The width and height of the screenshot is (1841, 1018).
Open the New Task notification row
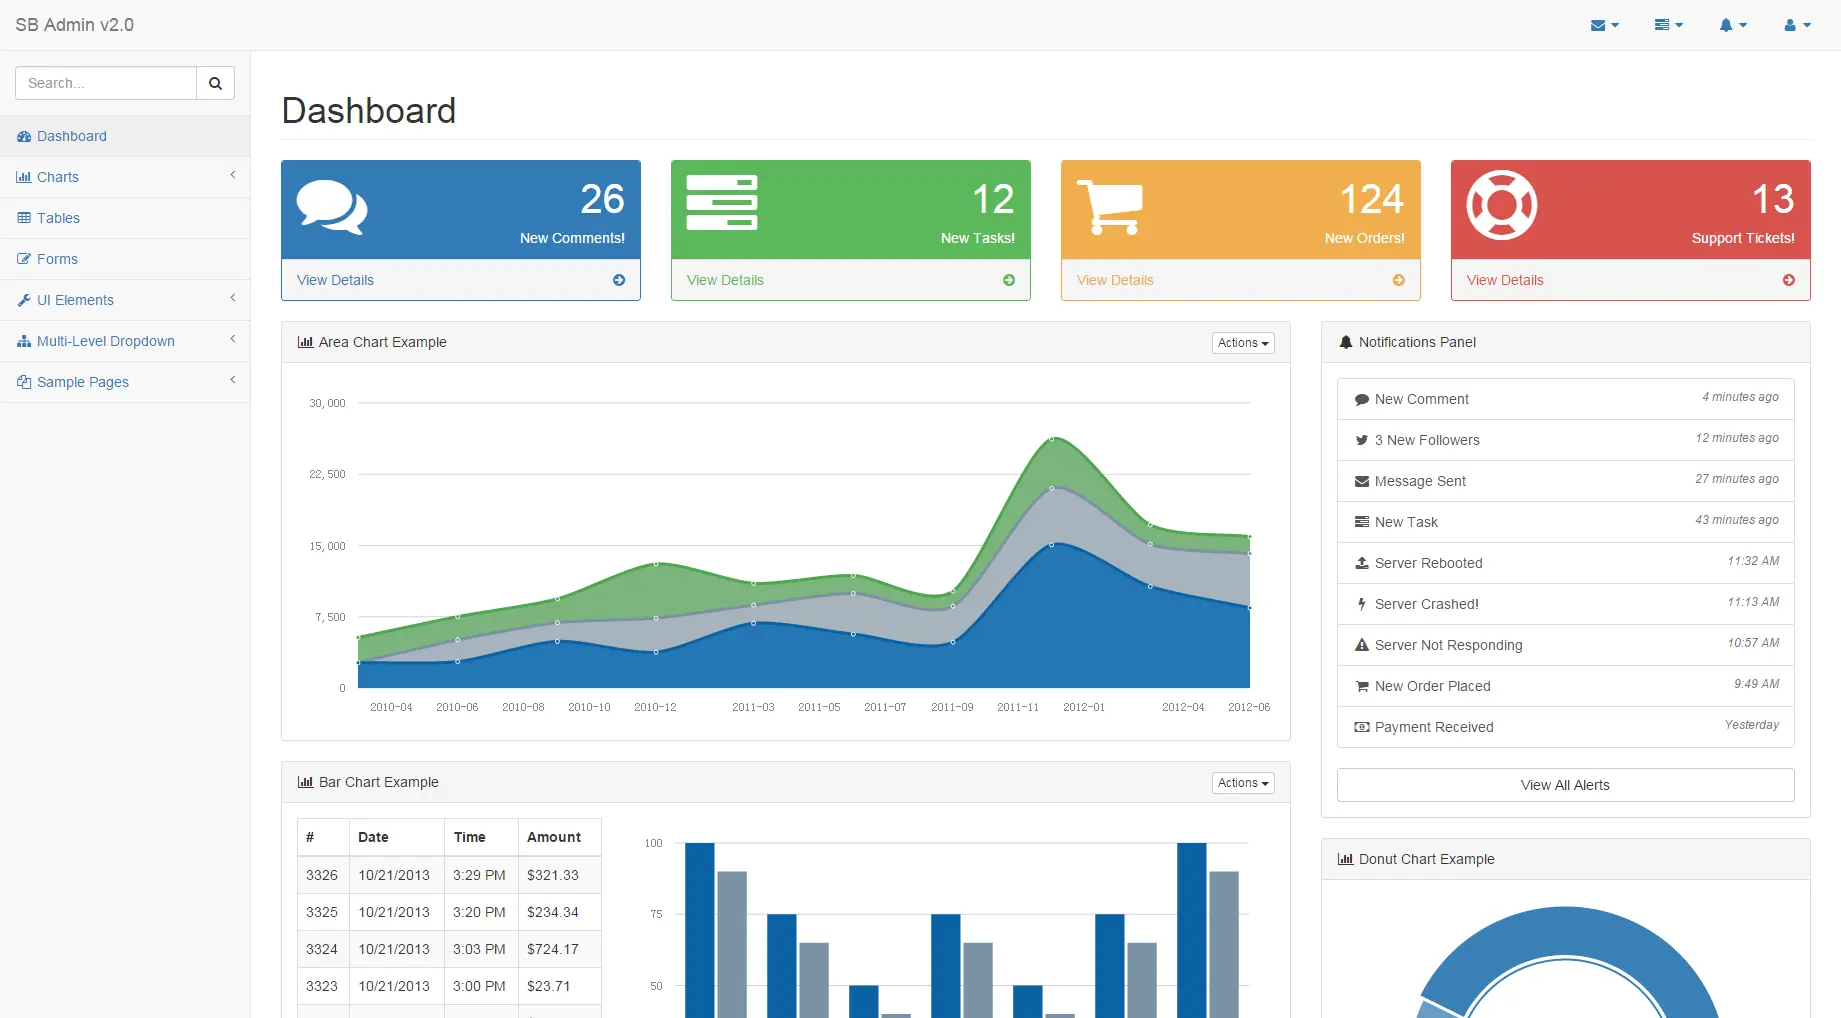pyautogui.click(x=1565, y=522)
